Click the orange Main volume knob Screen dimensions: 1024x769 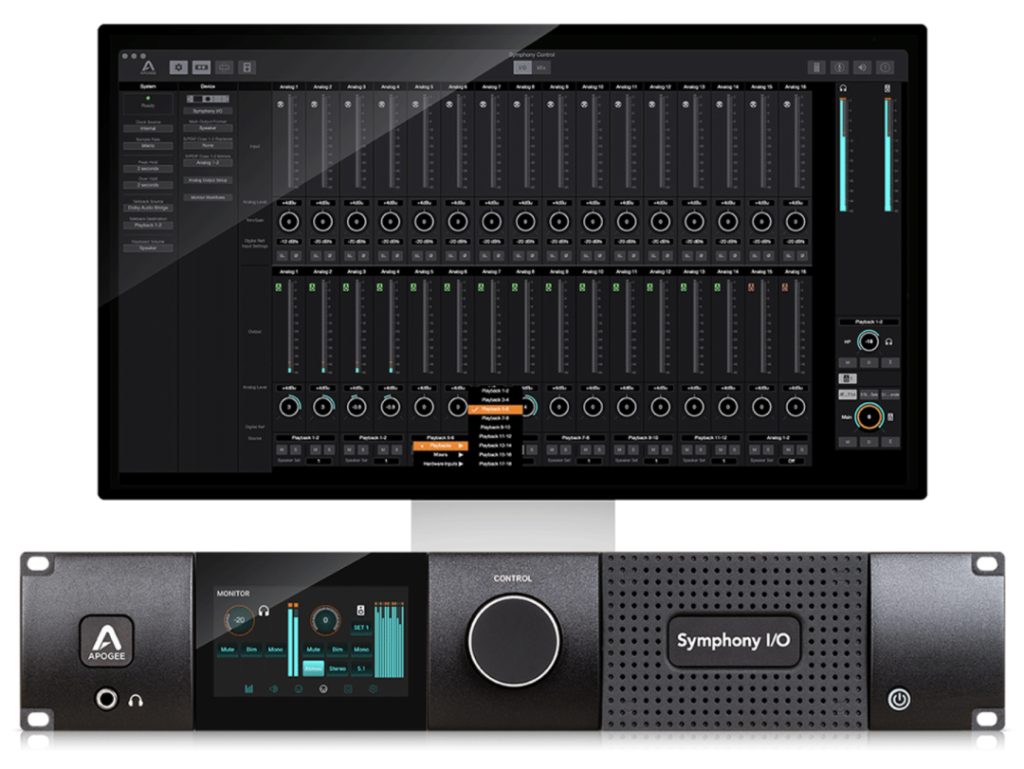tap(869, 416)
